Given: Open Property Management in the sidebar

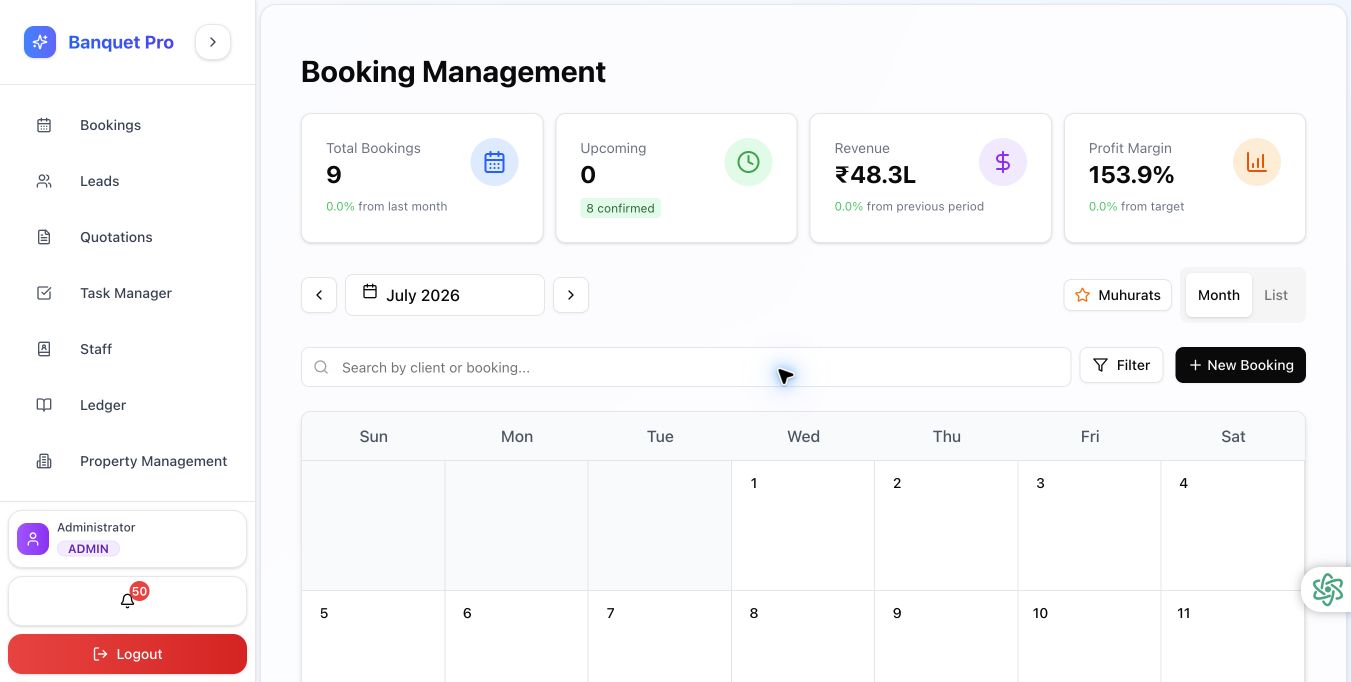Looking at the screenshot, I should [x=128, y=461].
